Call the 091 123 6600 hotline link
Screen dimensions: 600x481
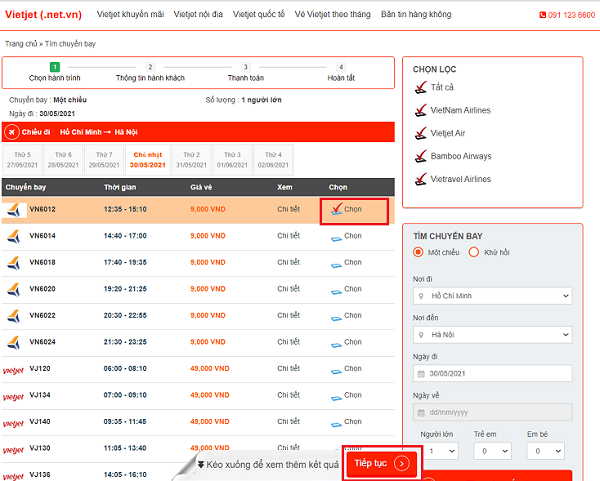[571, 15]
